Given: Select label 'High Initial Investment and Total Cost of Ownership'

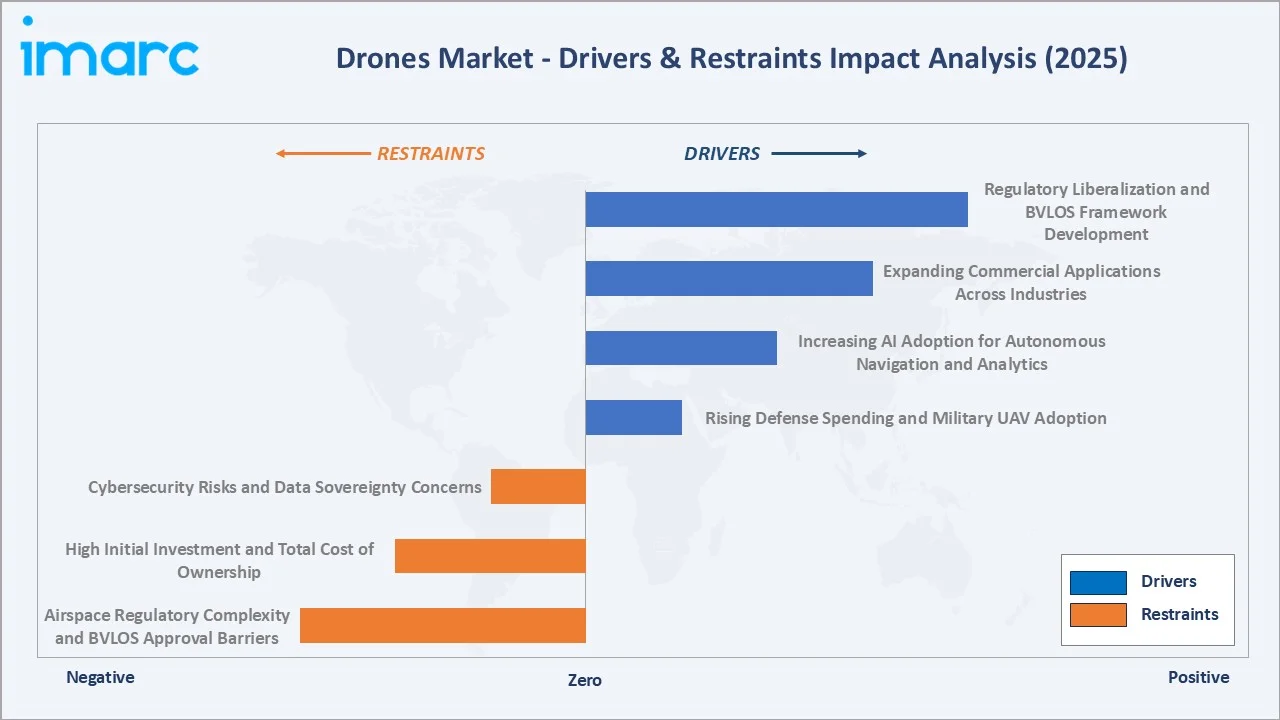Looking at the screenshot, I should (x=219, y=560).
